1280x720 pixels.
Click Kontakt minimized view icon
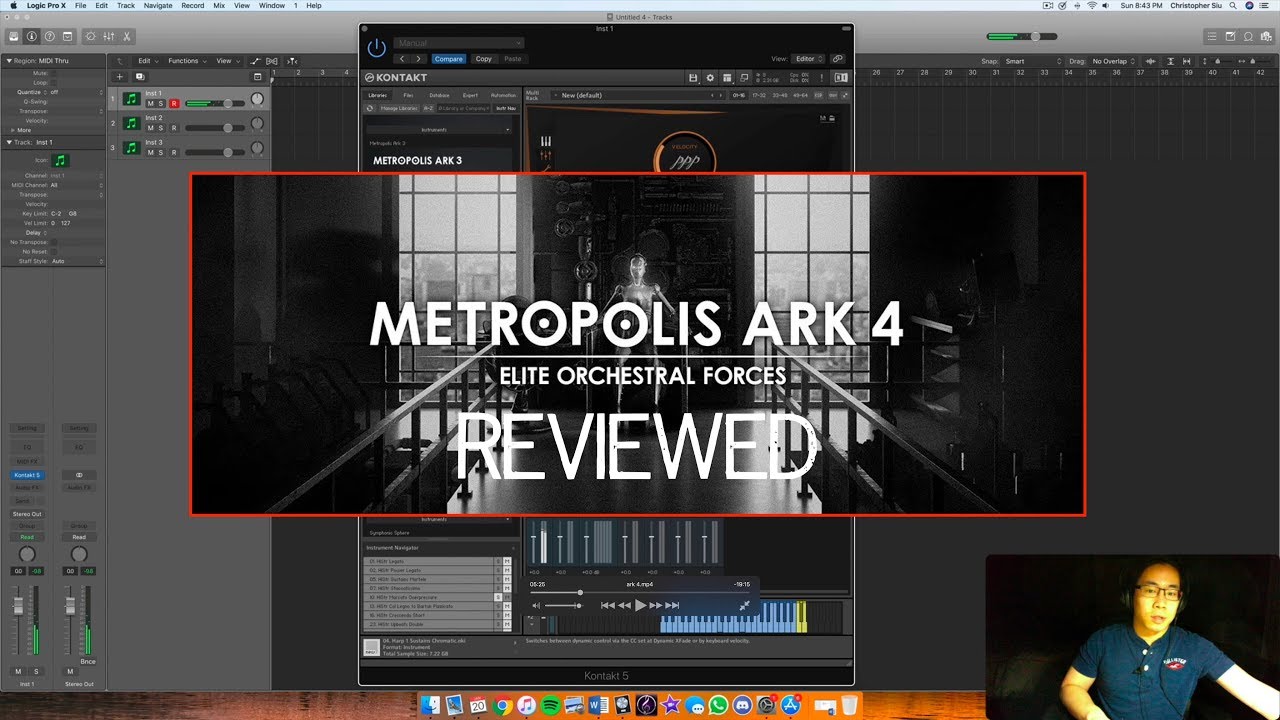(x=744, y=77)
